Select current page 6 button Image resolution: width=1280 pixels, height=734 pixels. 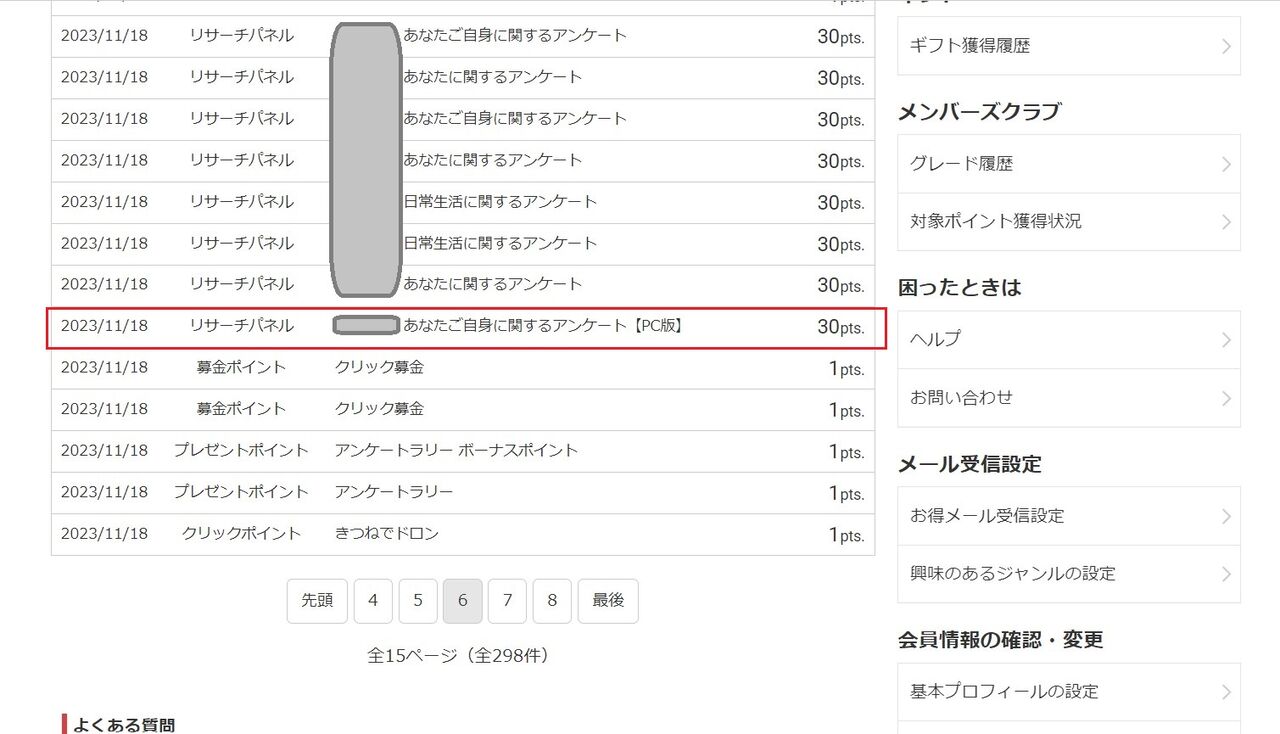[463, 601]
